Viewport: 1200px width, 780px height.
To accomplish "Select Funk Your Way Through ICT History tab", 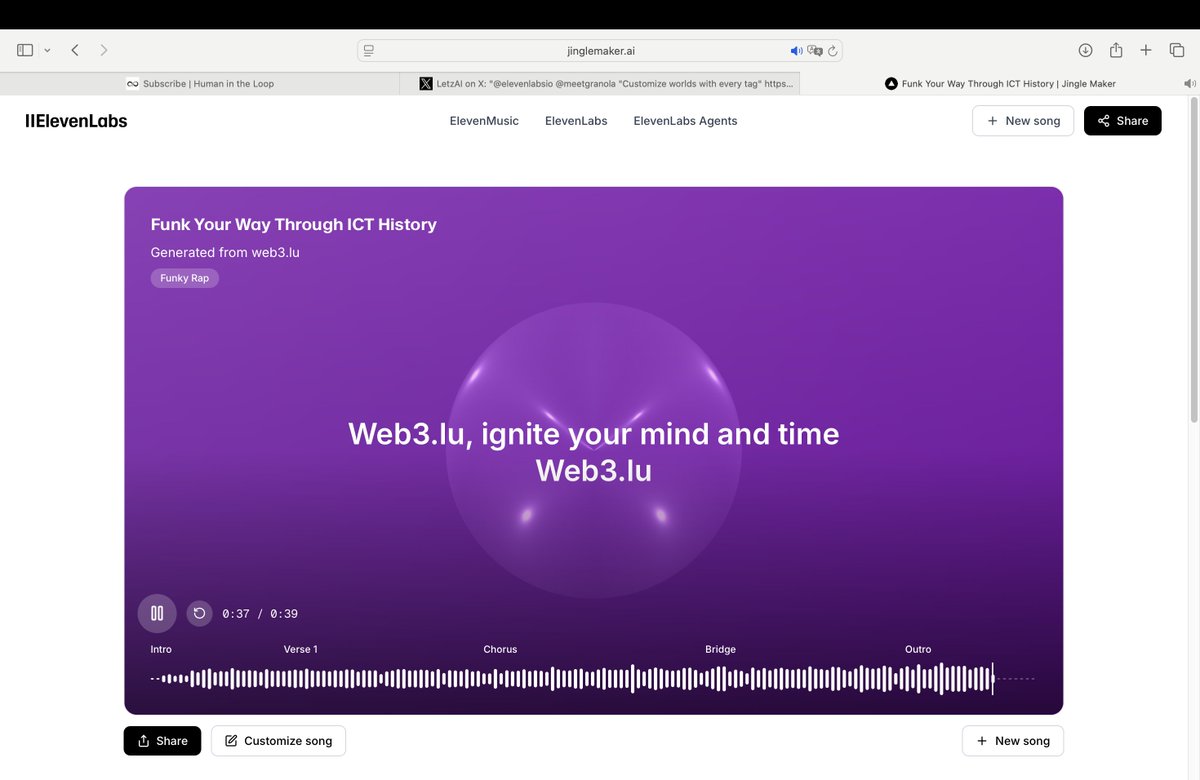I will pos(1000,84).
